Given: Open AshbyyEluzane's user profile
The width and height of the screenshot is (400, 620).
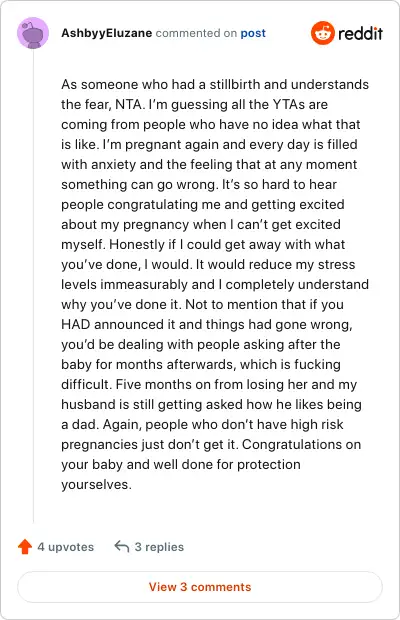Looking at the screenshot, I should (106, 33).
